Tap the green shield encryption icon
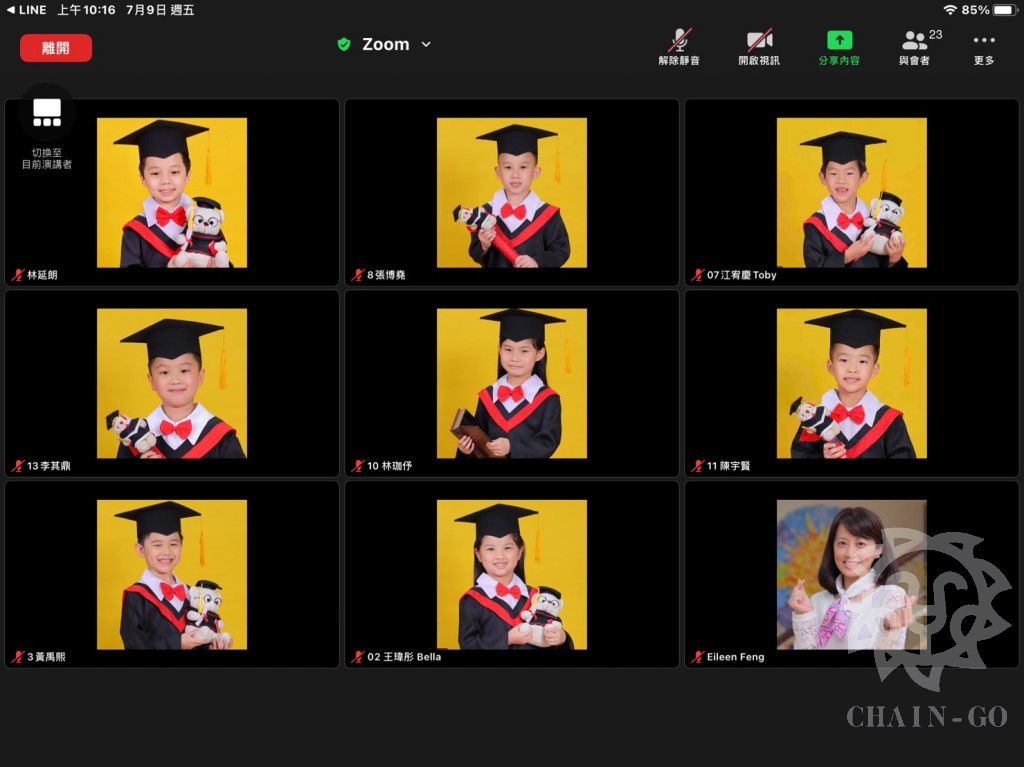The height and width of the screenshot is (767, 1024). point(344,44)
